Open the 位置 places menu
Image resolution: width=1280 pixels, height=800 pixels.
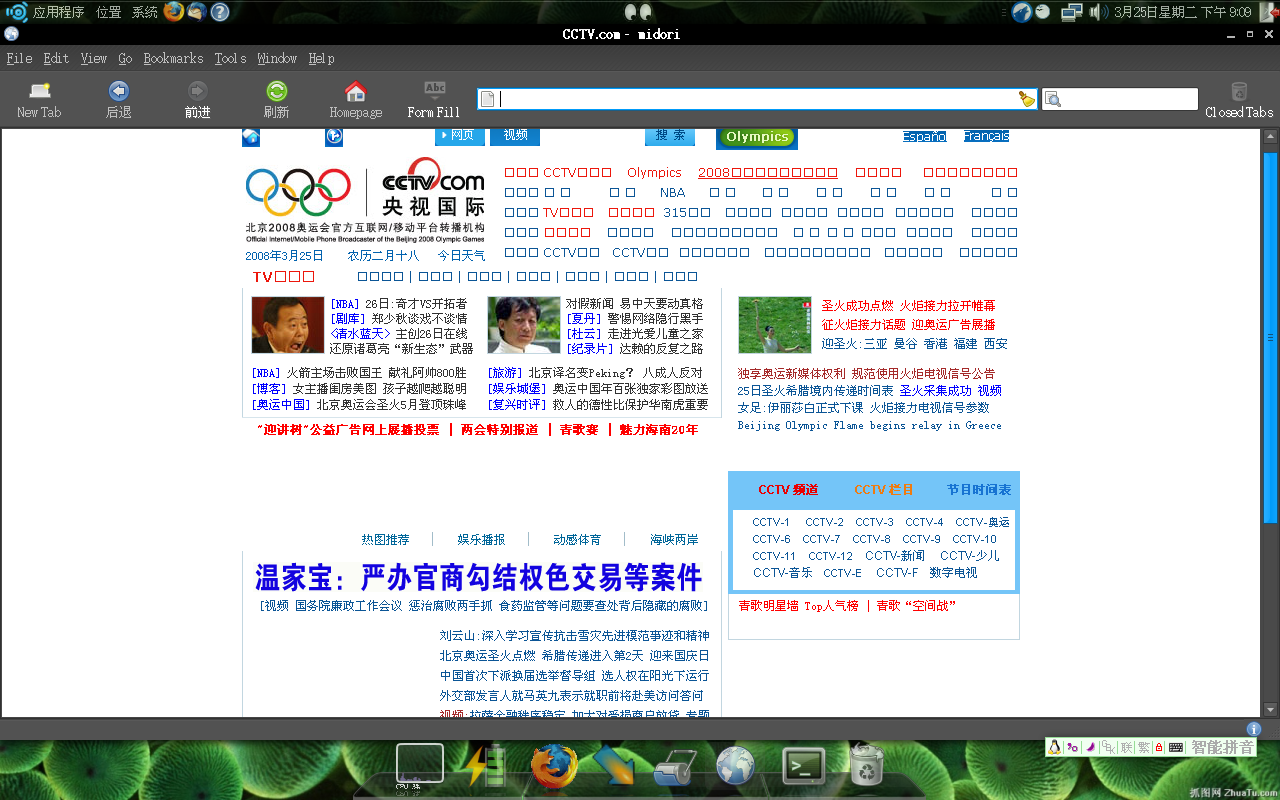(x=109, y=12)
